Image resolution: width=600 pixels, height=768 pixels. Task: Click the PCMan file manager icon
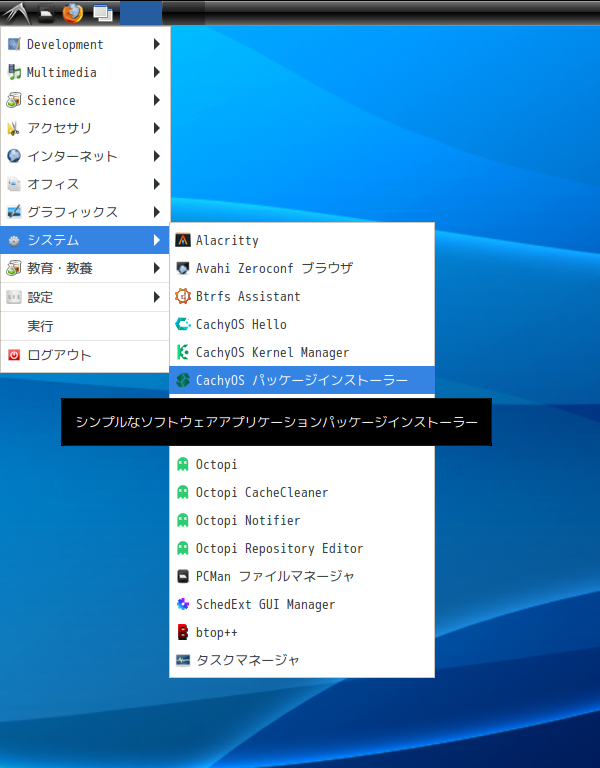tap(183, 576)
